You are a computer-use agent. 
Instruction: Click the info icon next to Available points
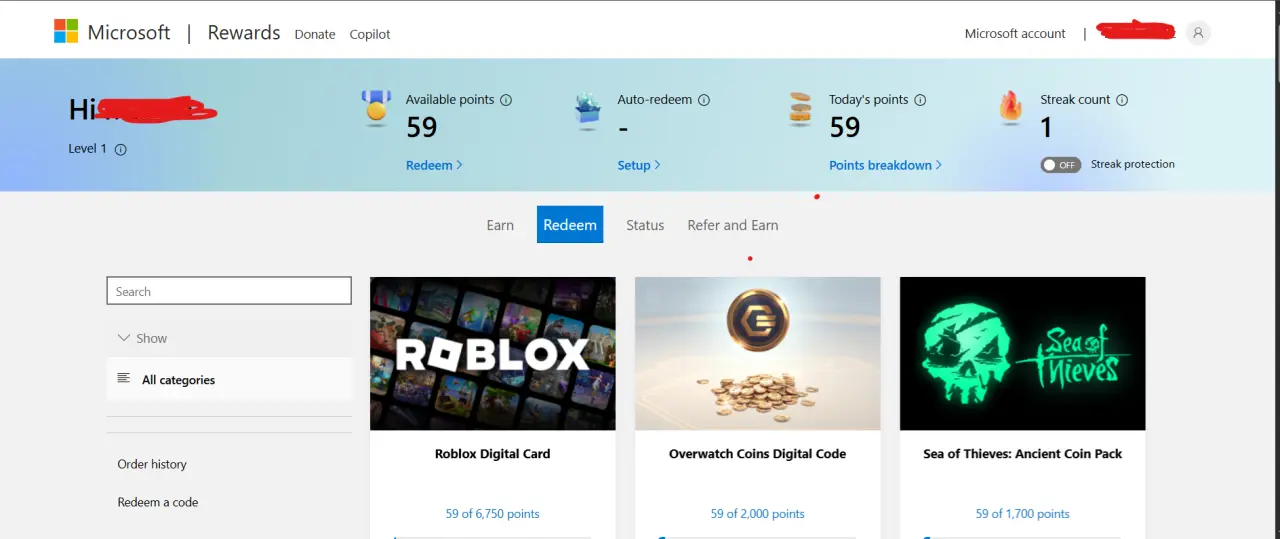point(506,100)
